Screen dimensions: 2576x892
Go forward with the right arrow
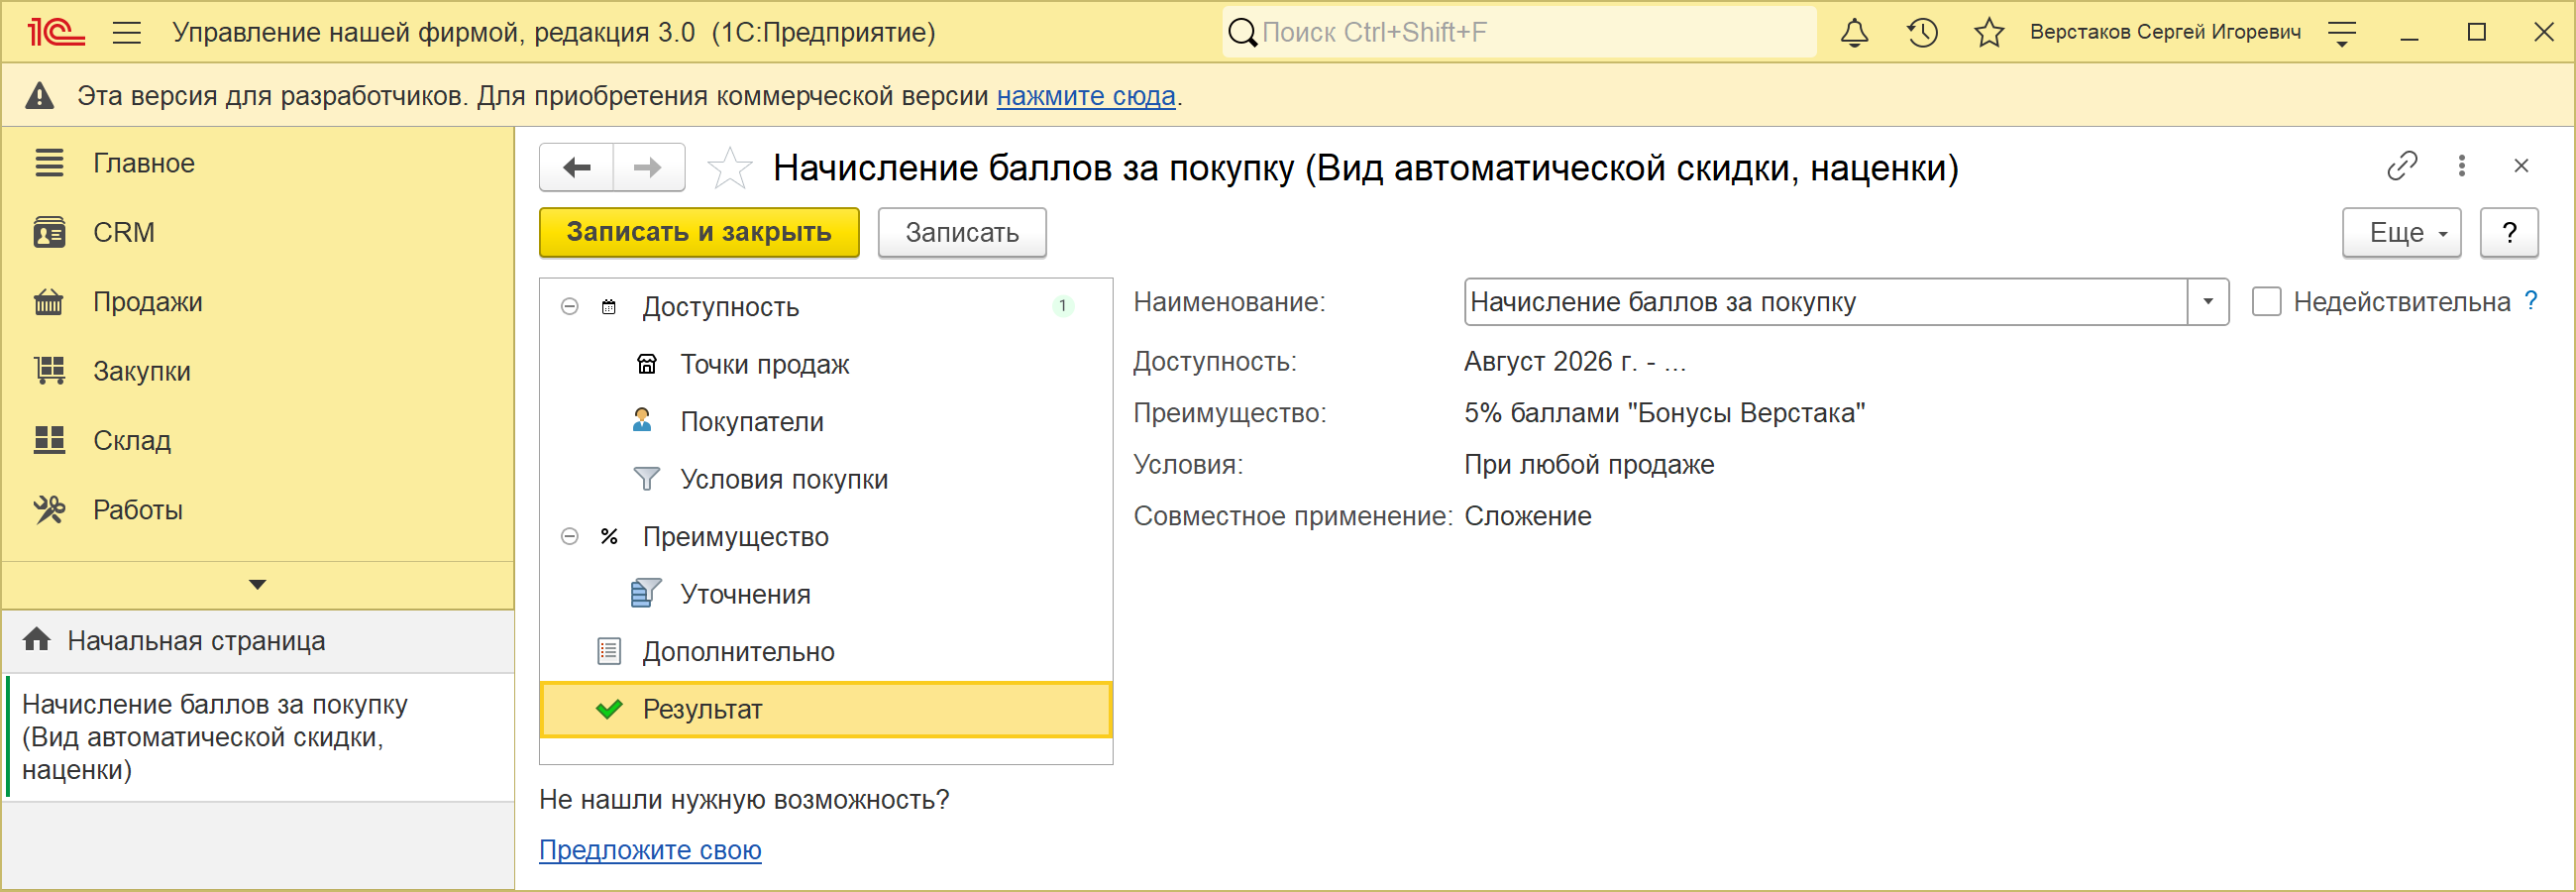coord(648,167)
